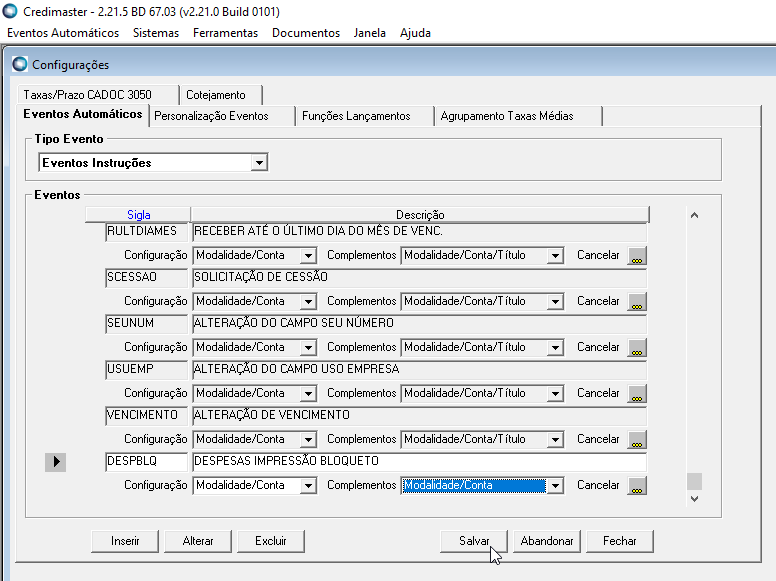The width and height of the screenshot is (776, 581).
Task: Expand Complementos dropdown for SEUNUM
Action: click(555, 347)
